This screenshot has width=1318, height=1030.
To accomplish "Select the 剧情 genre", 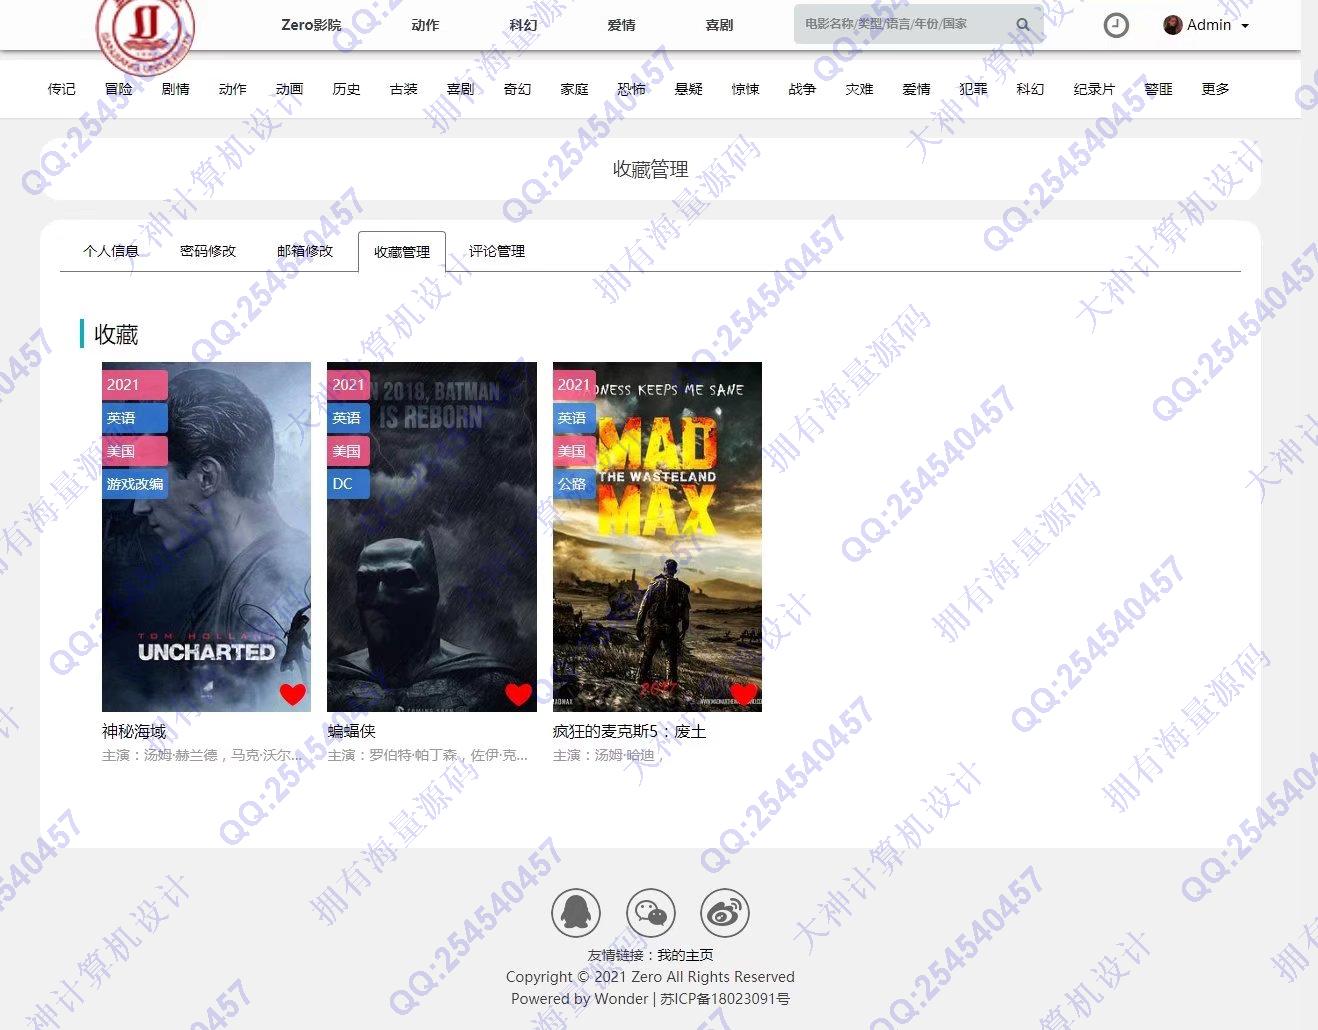I will coord(176,89).
